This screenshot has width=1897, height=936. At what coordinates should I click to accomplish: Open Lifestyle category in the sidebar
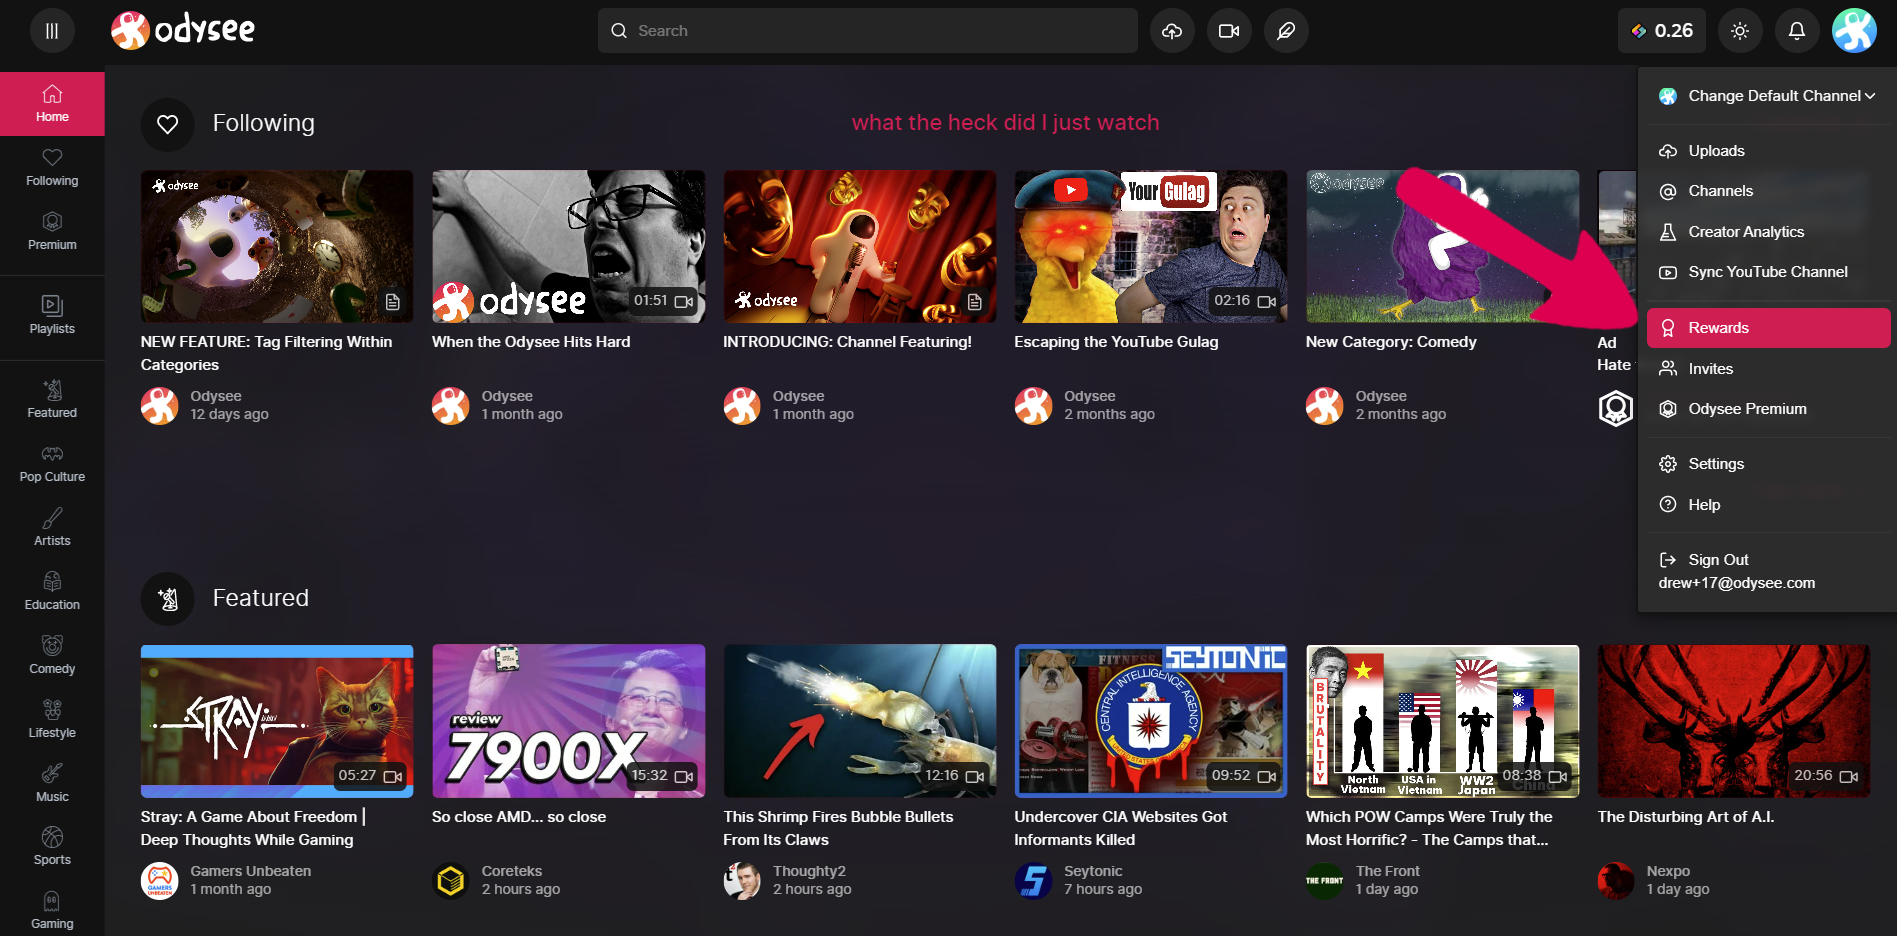(52, 720)
